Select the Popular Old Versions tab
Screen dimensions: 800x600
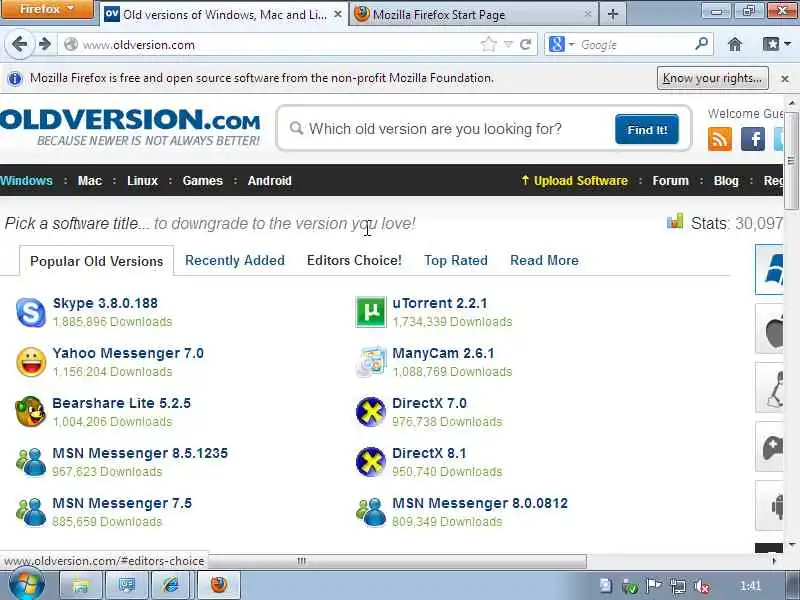click(96, 261)
